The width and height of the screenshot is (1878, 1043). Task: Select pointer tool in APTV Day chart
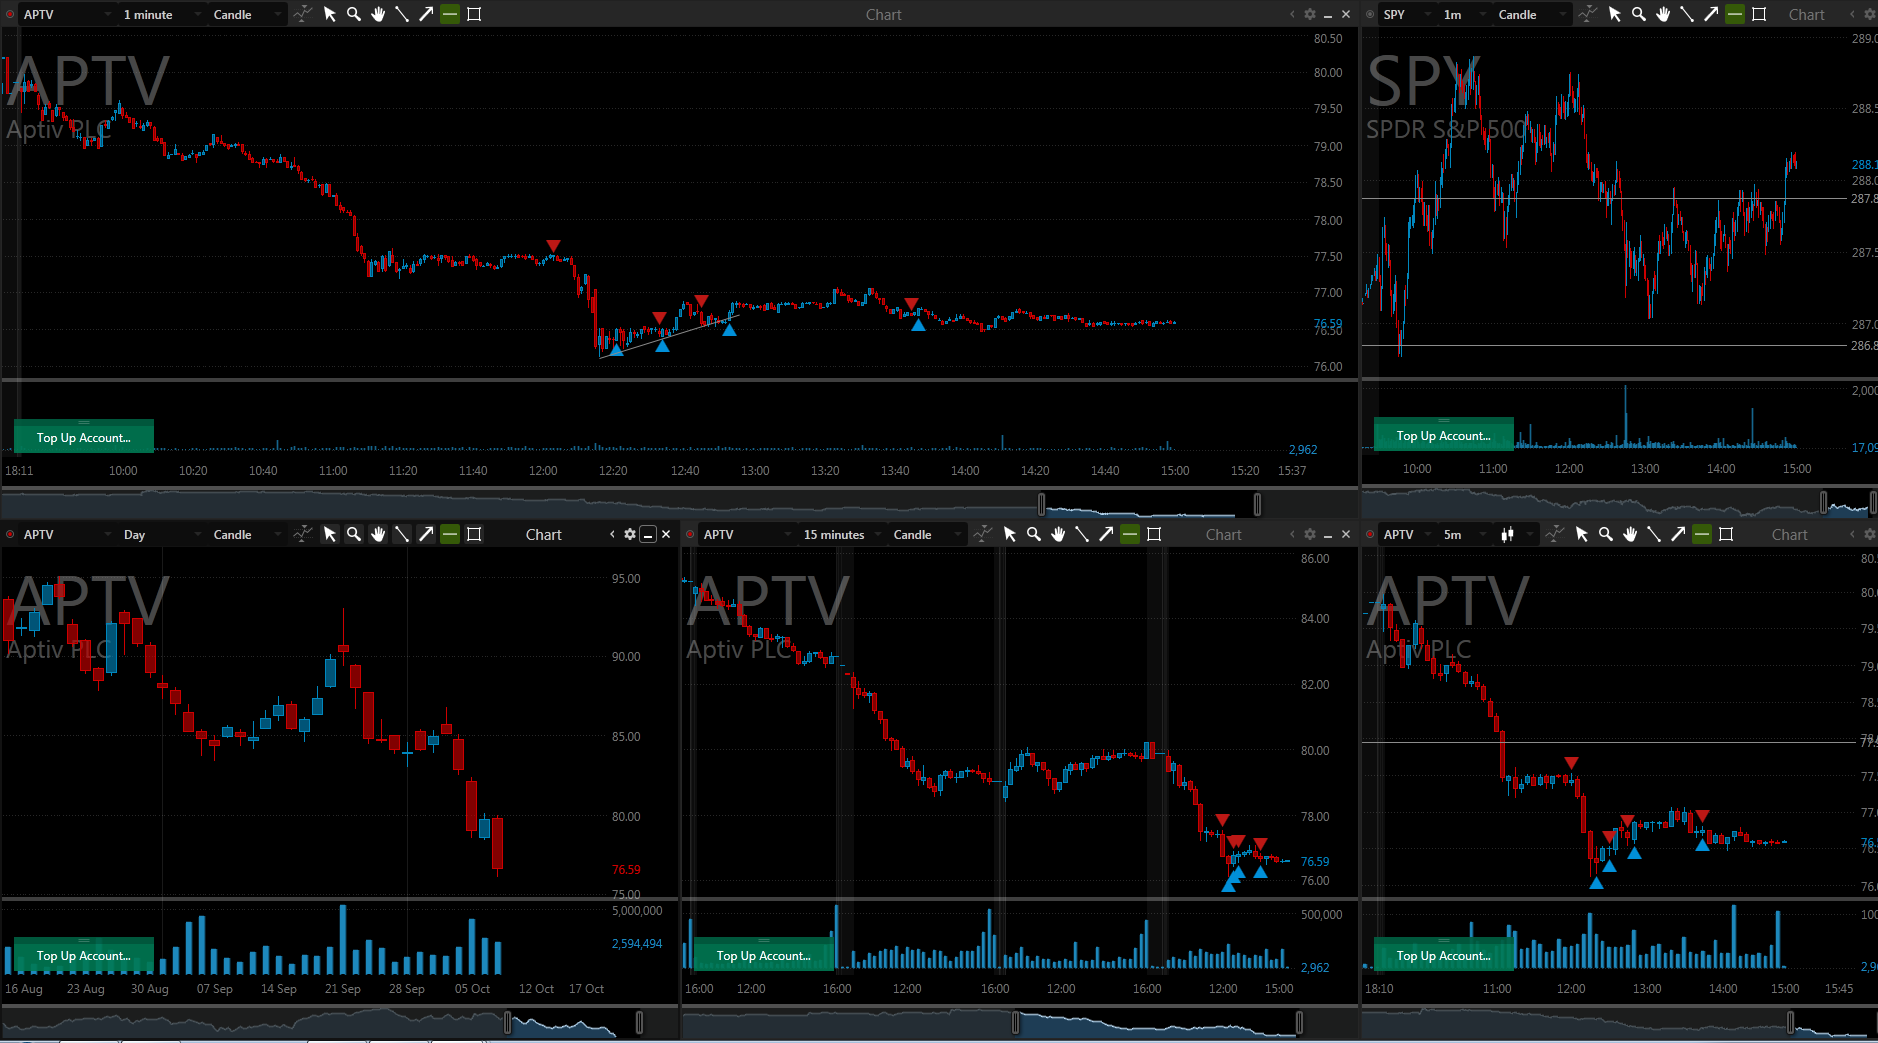pos(330,534)
